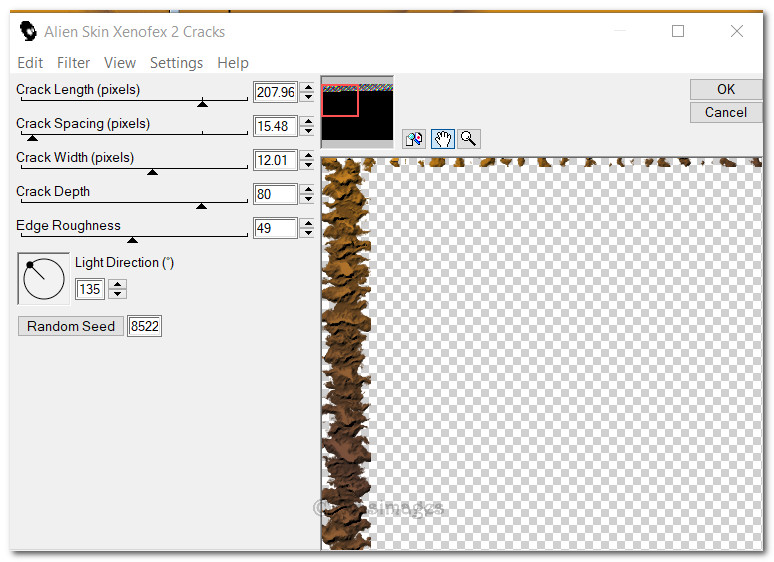Image resolution: width=774 pixels, height=562 pixels.
Task: Confirm with the OK button
Action: click(x=726, y=89)
